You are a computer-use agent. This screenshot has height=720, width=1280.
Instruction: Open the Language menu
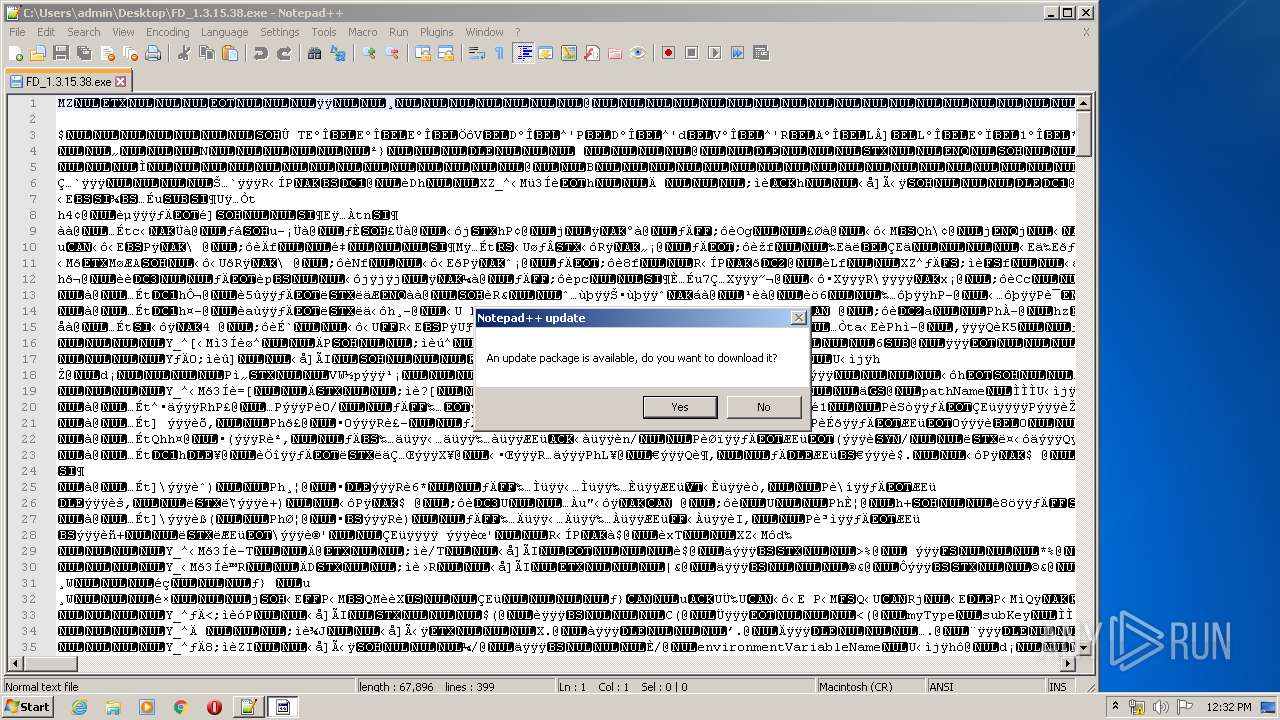point(224,32)
